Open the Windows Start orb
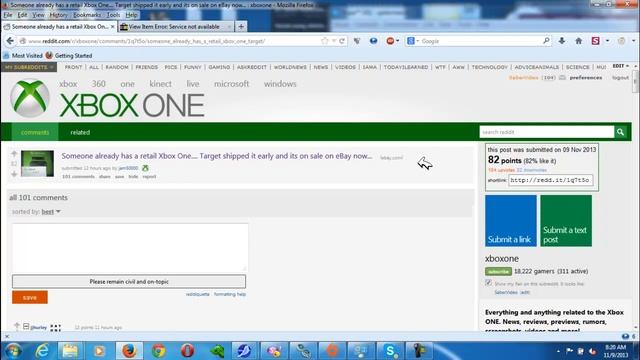Screen dimensions: 640x360 pyautogui.click(x=13, y=351)
